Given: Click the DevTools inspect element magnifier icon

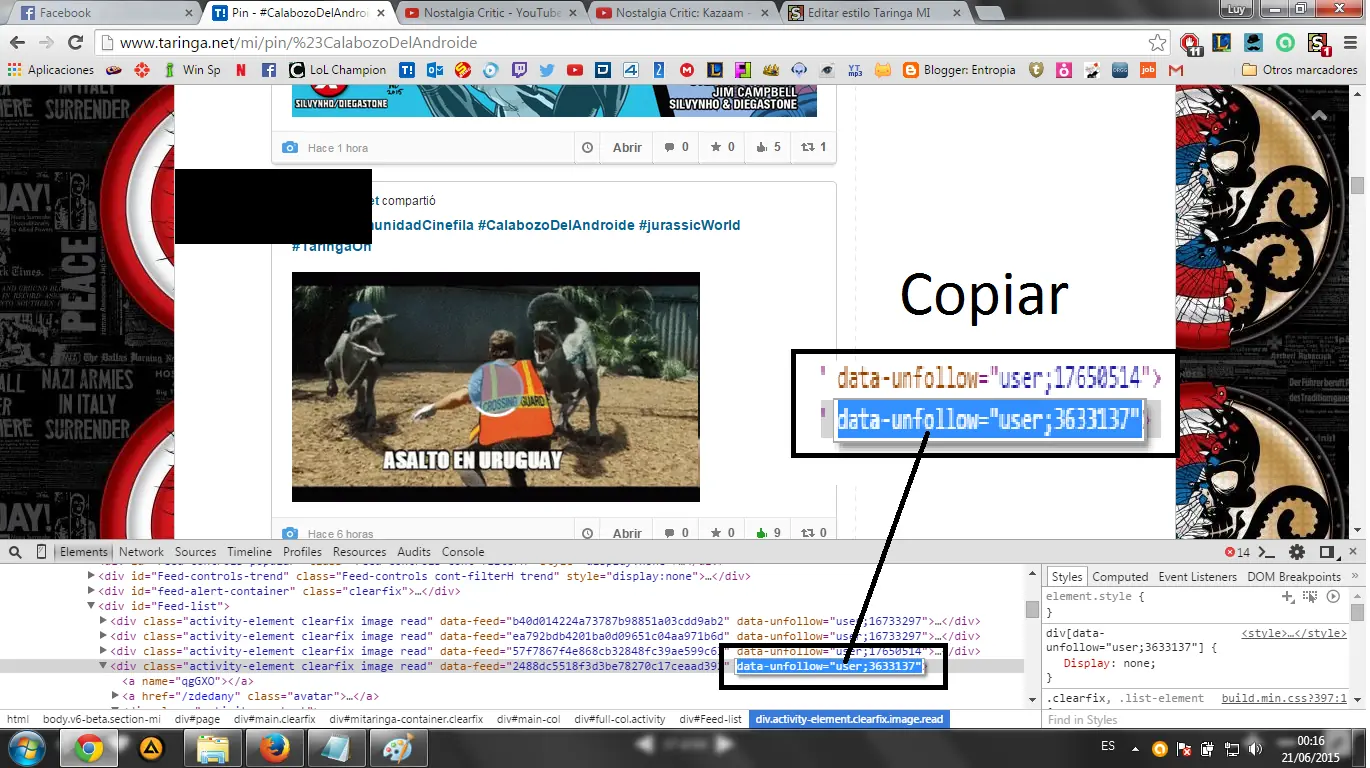Looking at the screenshot, I should point(15,552).
